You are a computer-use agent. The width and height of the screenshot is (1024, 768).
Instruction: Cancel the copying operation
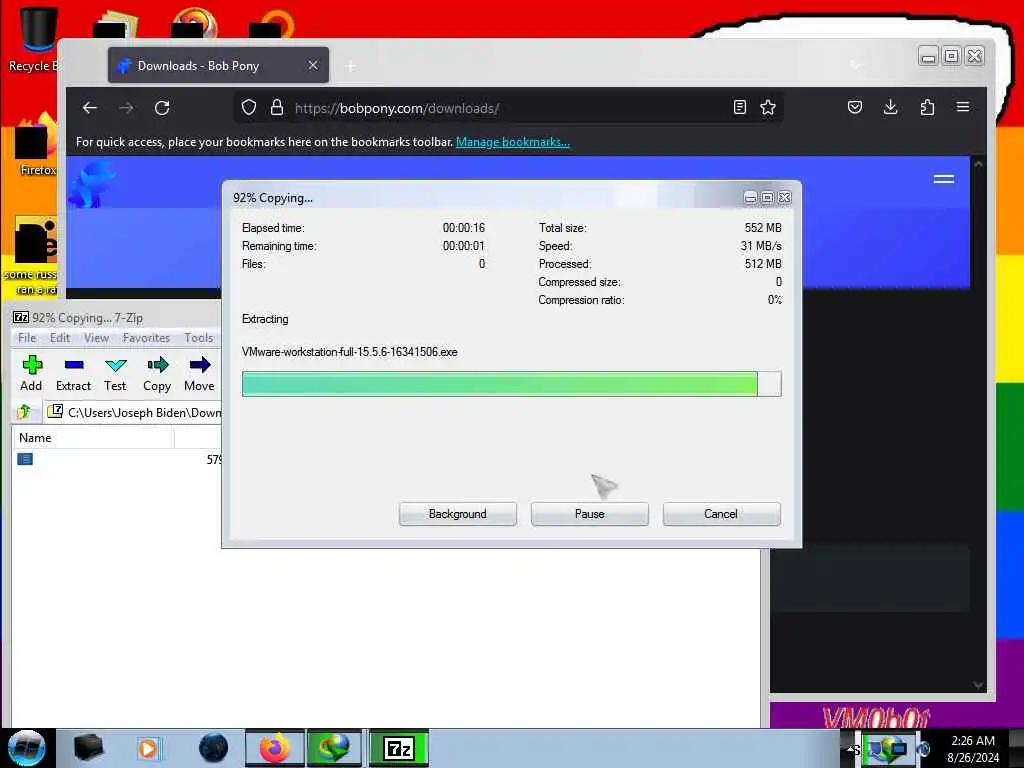[721, 514]
